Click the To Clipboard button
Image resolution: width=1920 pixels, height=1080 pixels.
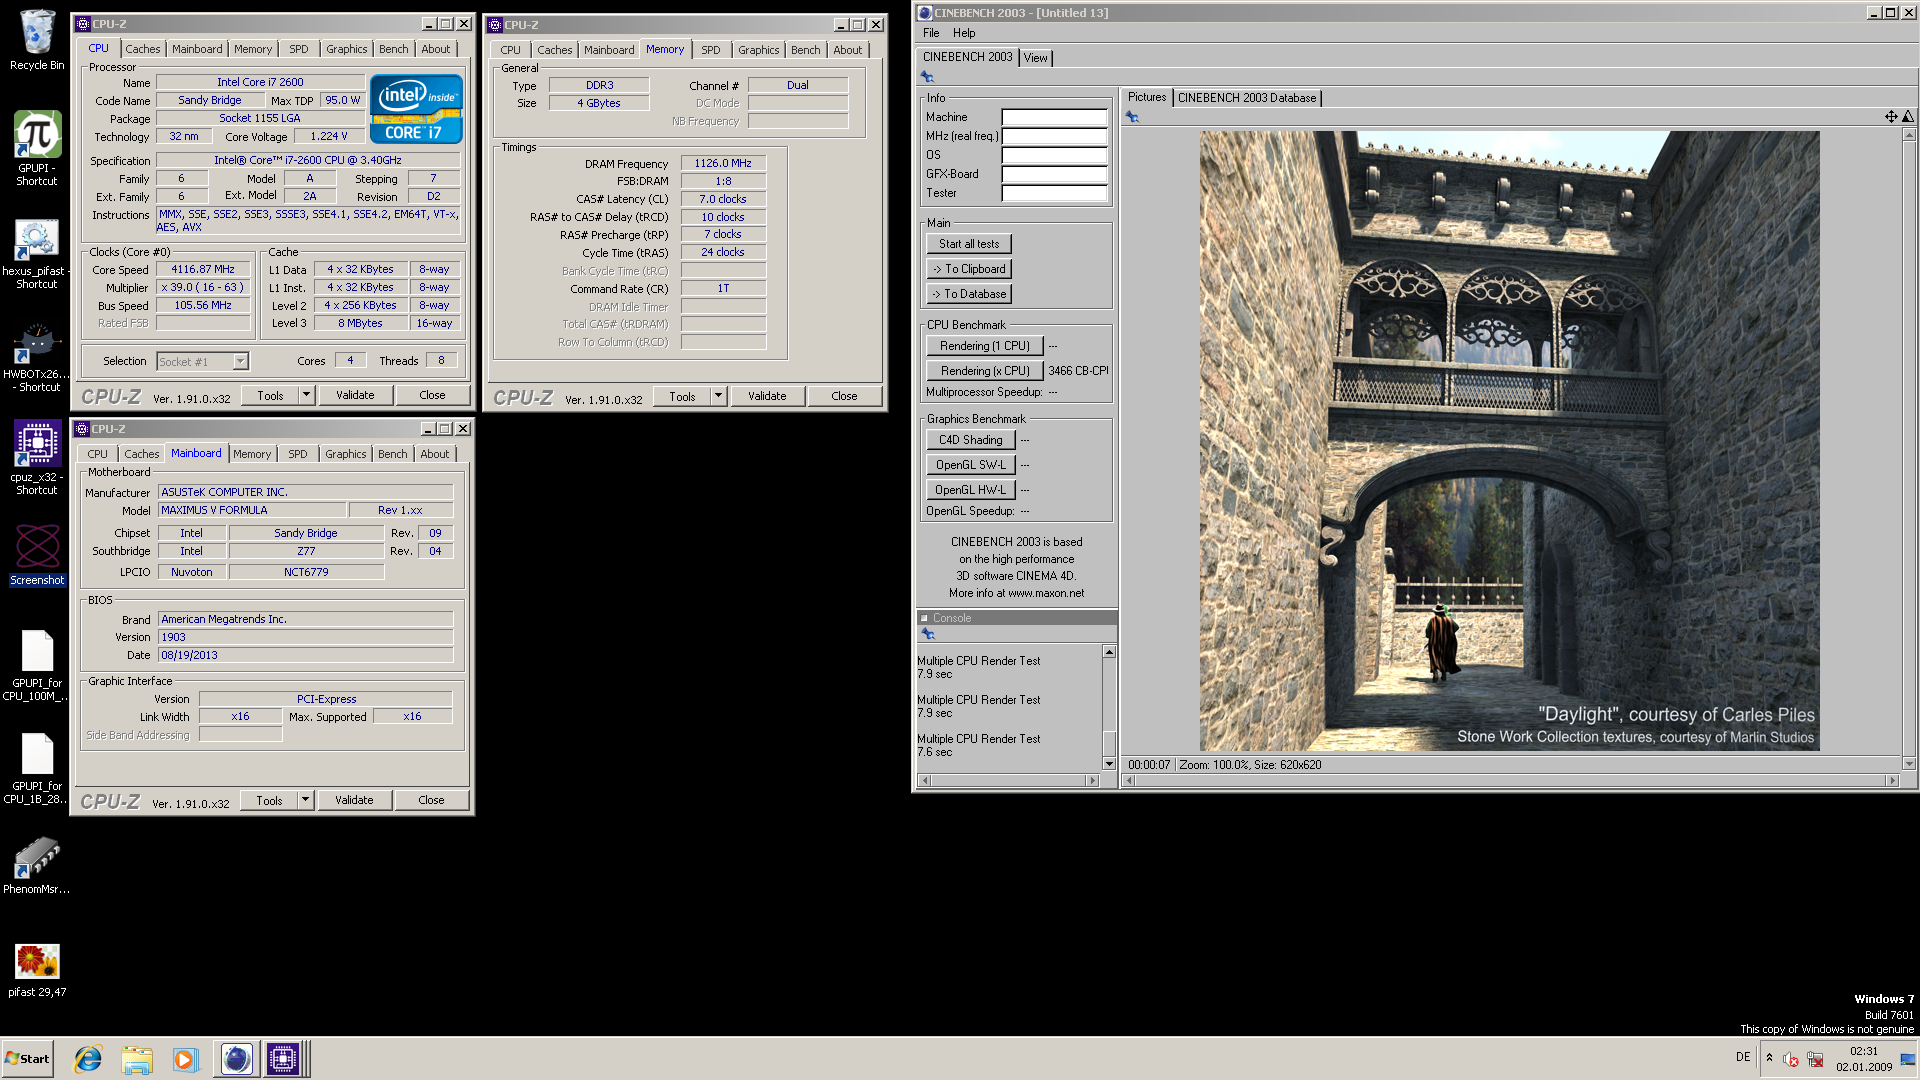tap(969, 269)
